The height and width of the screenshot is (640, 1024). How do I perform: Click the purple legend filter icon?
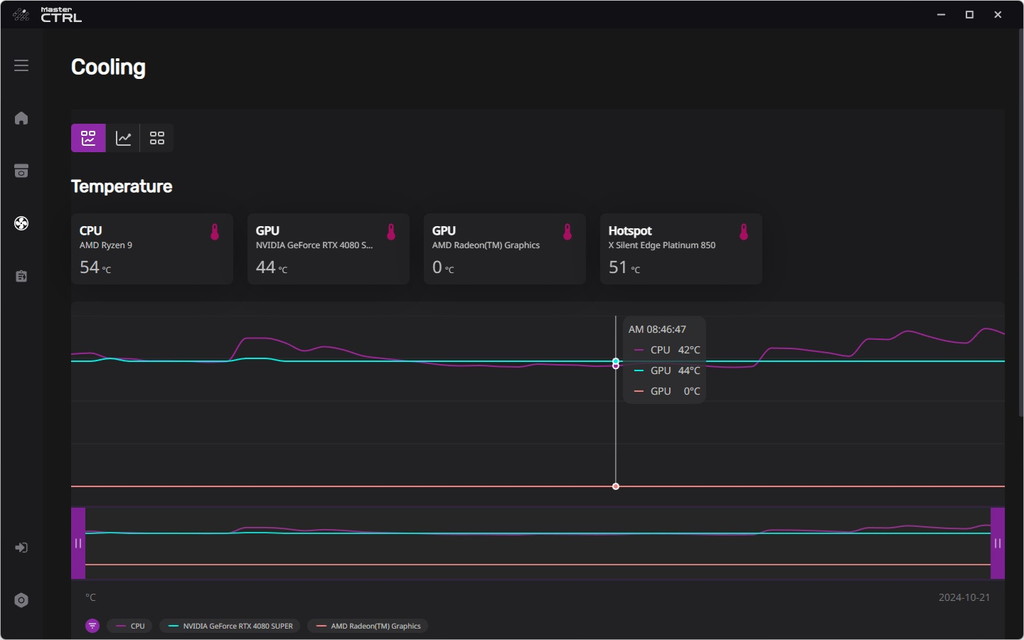(x=93, y=626)
